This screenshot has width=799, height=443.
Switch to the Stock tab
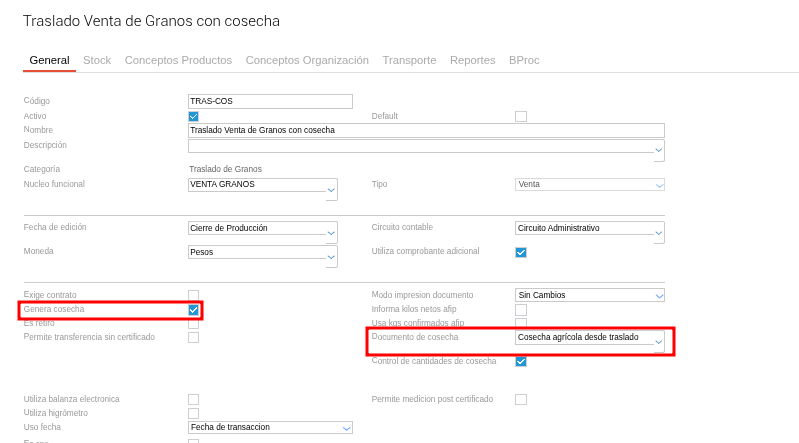coord(97,60)
